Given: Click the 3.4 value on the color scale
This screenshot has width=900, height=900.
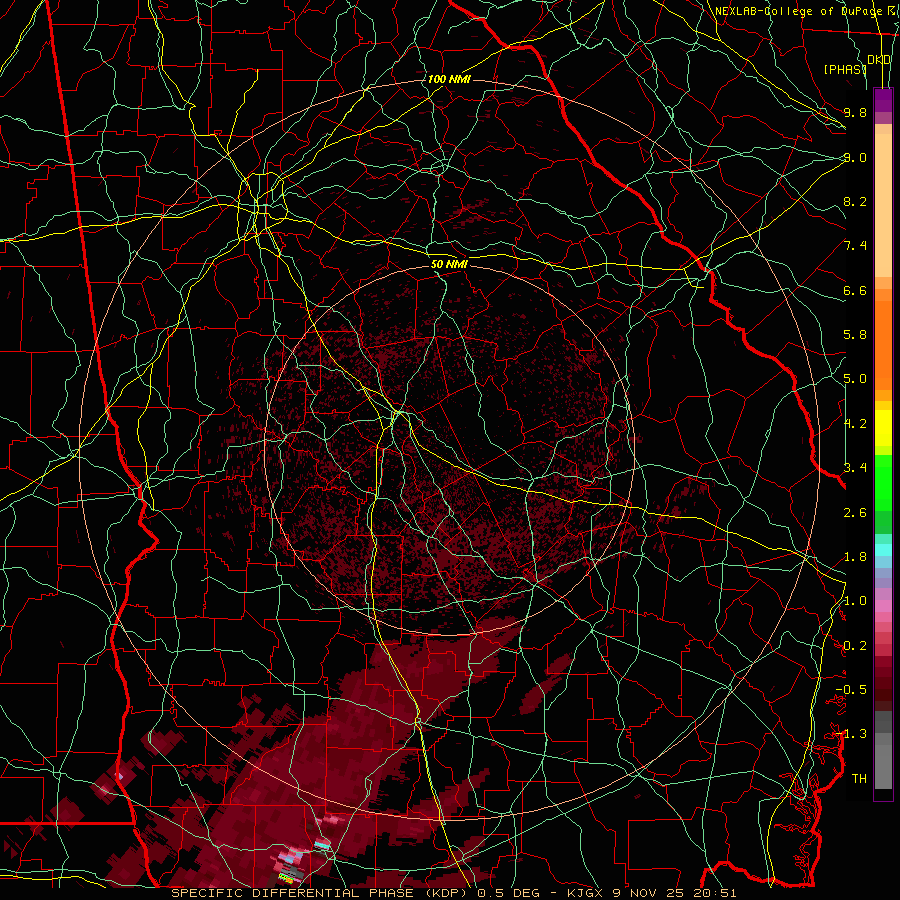Looking at the screenshot, I should tap(855, 468).
